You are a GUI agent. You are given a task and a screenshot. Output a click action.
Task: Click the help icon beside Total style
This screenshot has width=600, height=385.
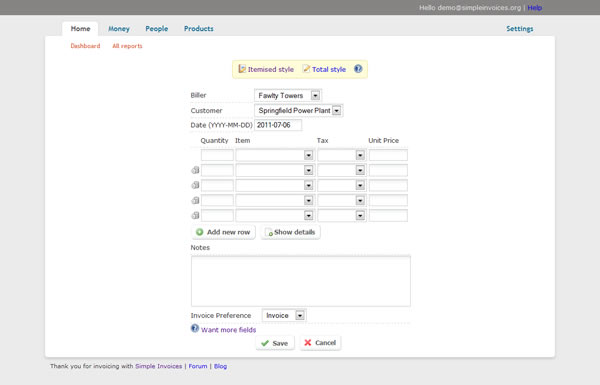click(358, 69)
